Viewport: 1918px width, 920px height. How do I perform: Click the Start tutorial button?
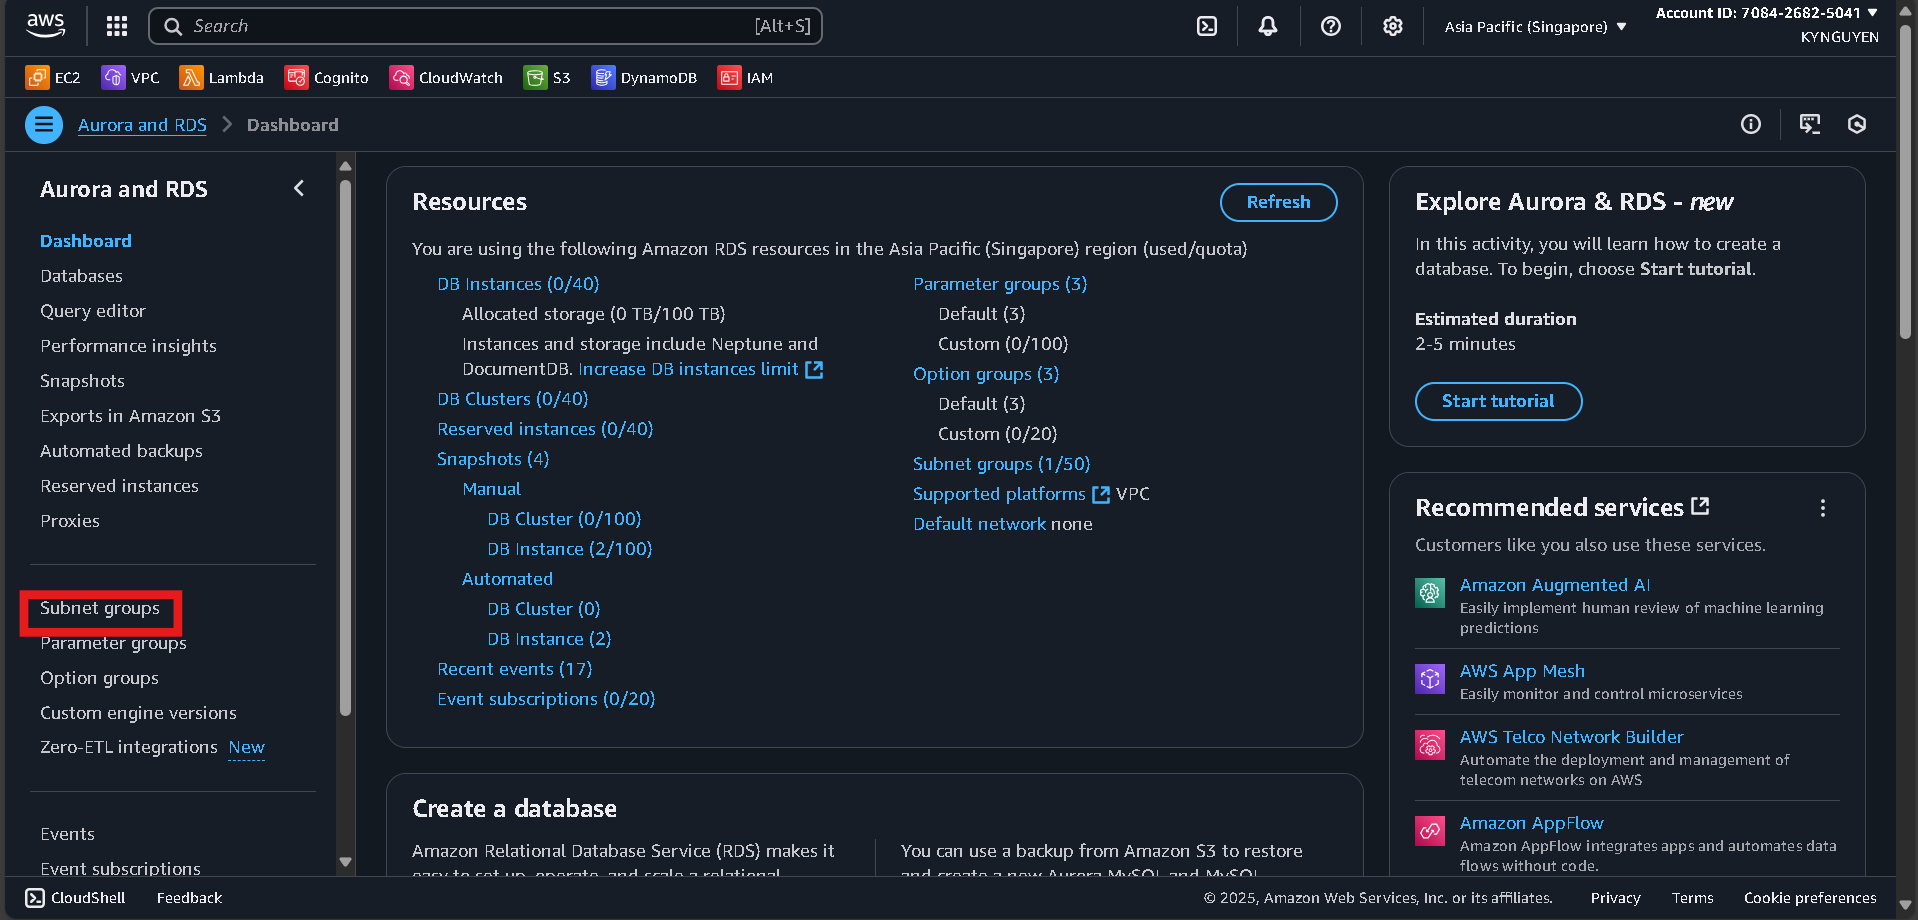(1497, 401)
